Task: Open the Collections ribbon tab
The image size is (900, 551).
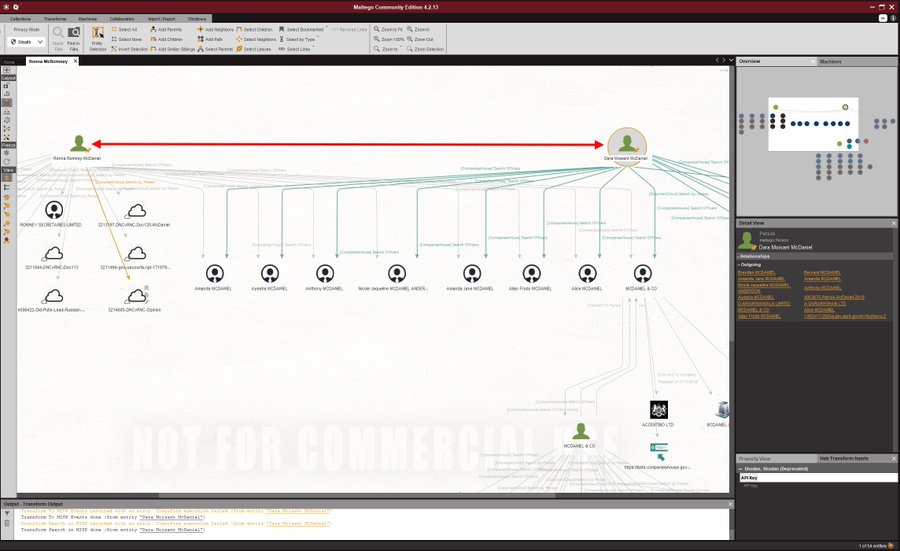Action: tap(20, 19)
